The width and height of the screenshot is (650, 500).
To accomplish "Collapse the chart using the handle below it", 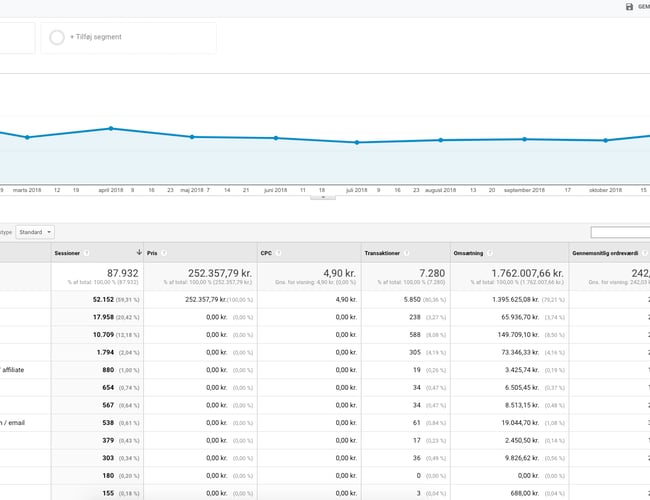I will [x=323, y=196].
